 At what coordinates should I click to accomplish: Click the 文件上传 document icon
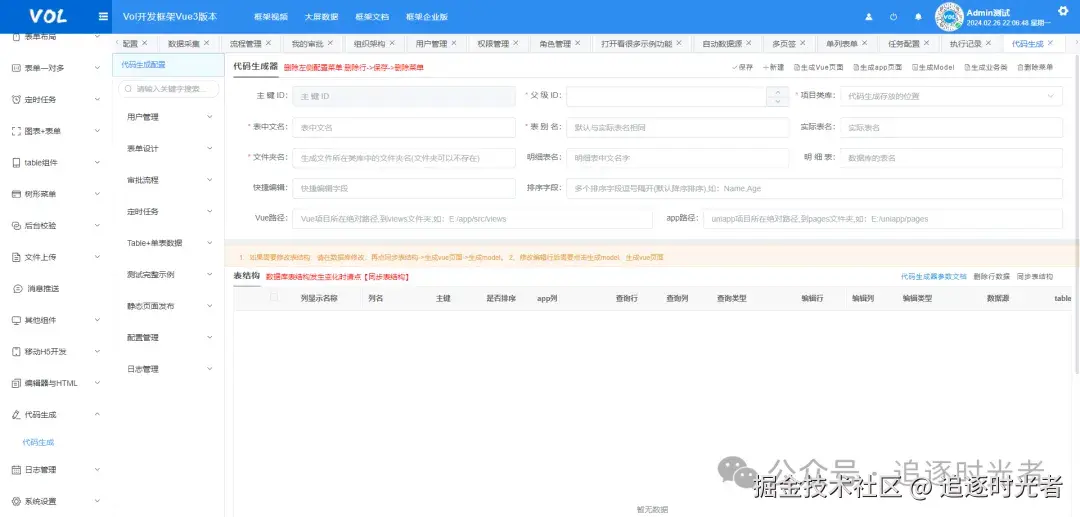click(x=17, y=257)
